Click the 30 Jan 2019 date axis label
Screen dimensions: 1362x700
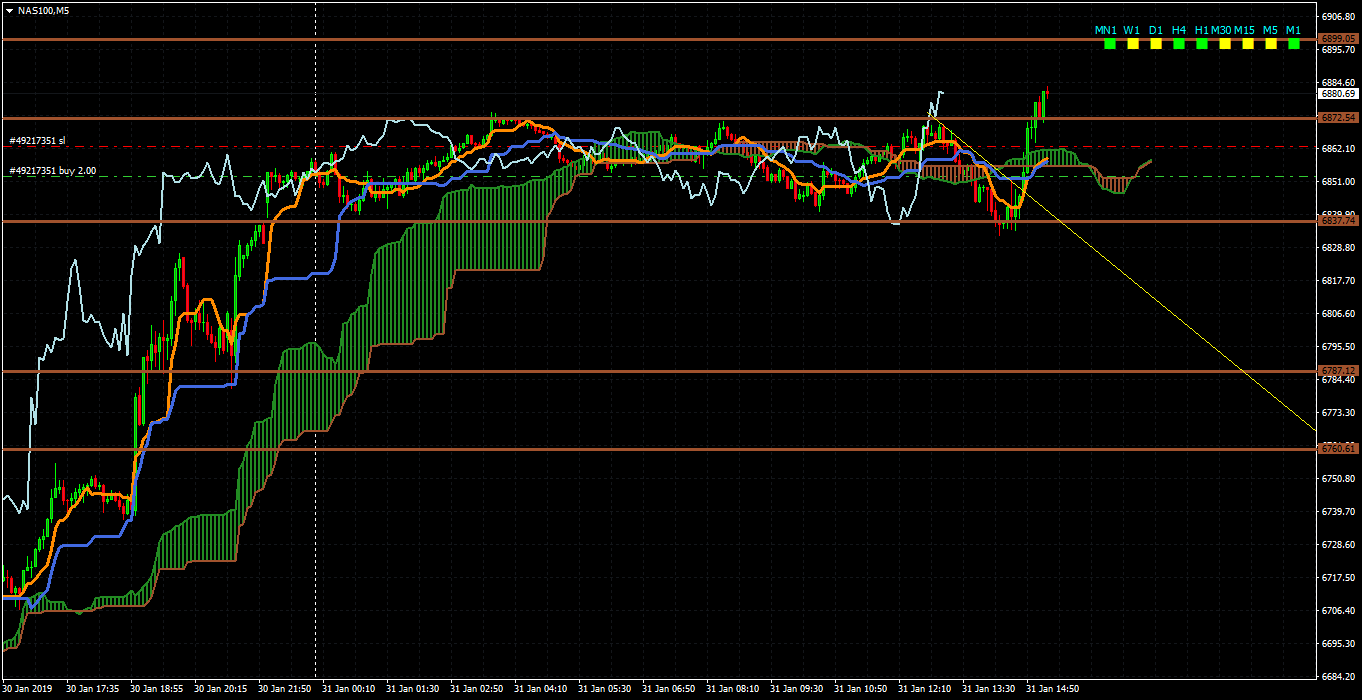(28, 689)
